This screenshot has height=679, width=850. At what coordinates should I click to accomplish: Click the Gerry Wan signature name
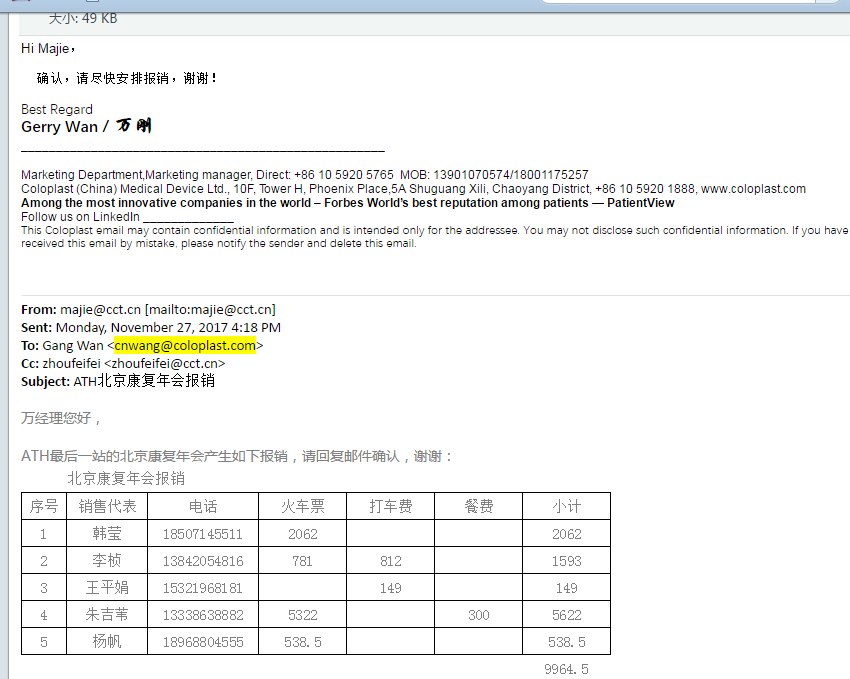click(x=60, y=127)
